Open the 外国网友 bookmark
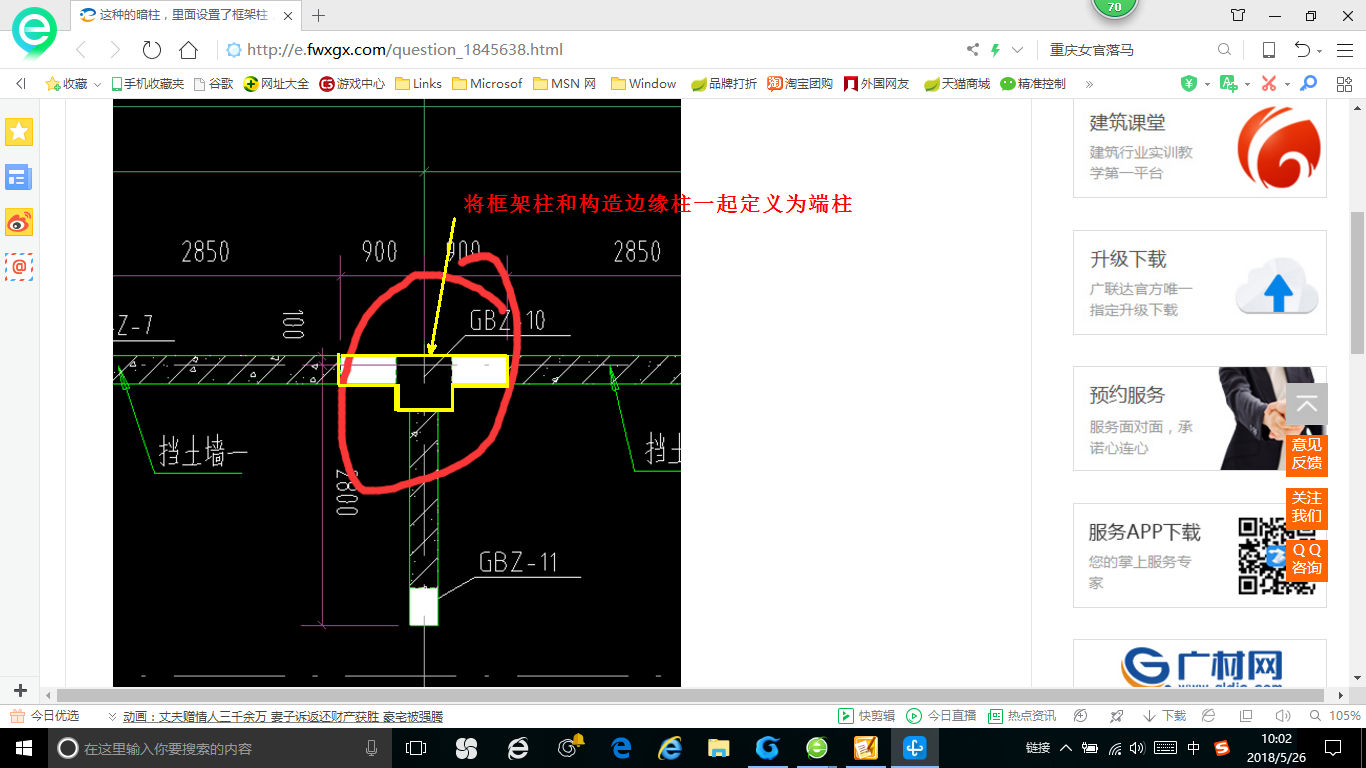1366x768 pixels. [877, 84]
